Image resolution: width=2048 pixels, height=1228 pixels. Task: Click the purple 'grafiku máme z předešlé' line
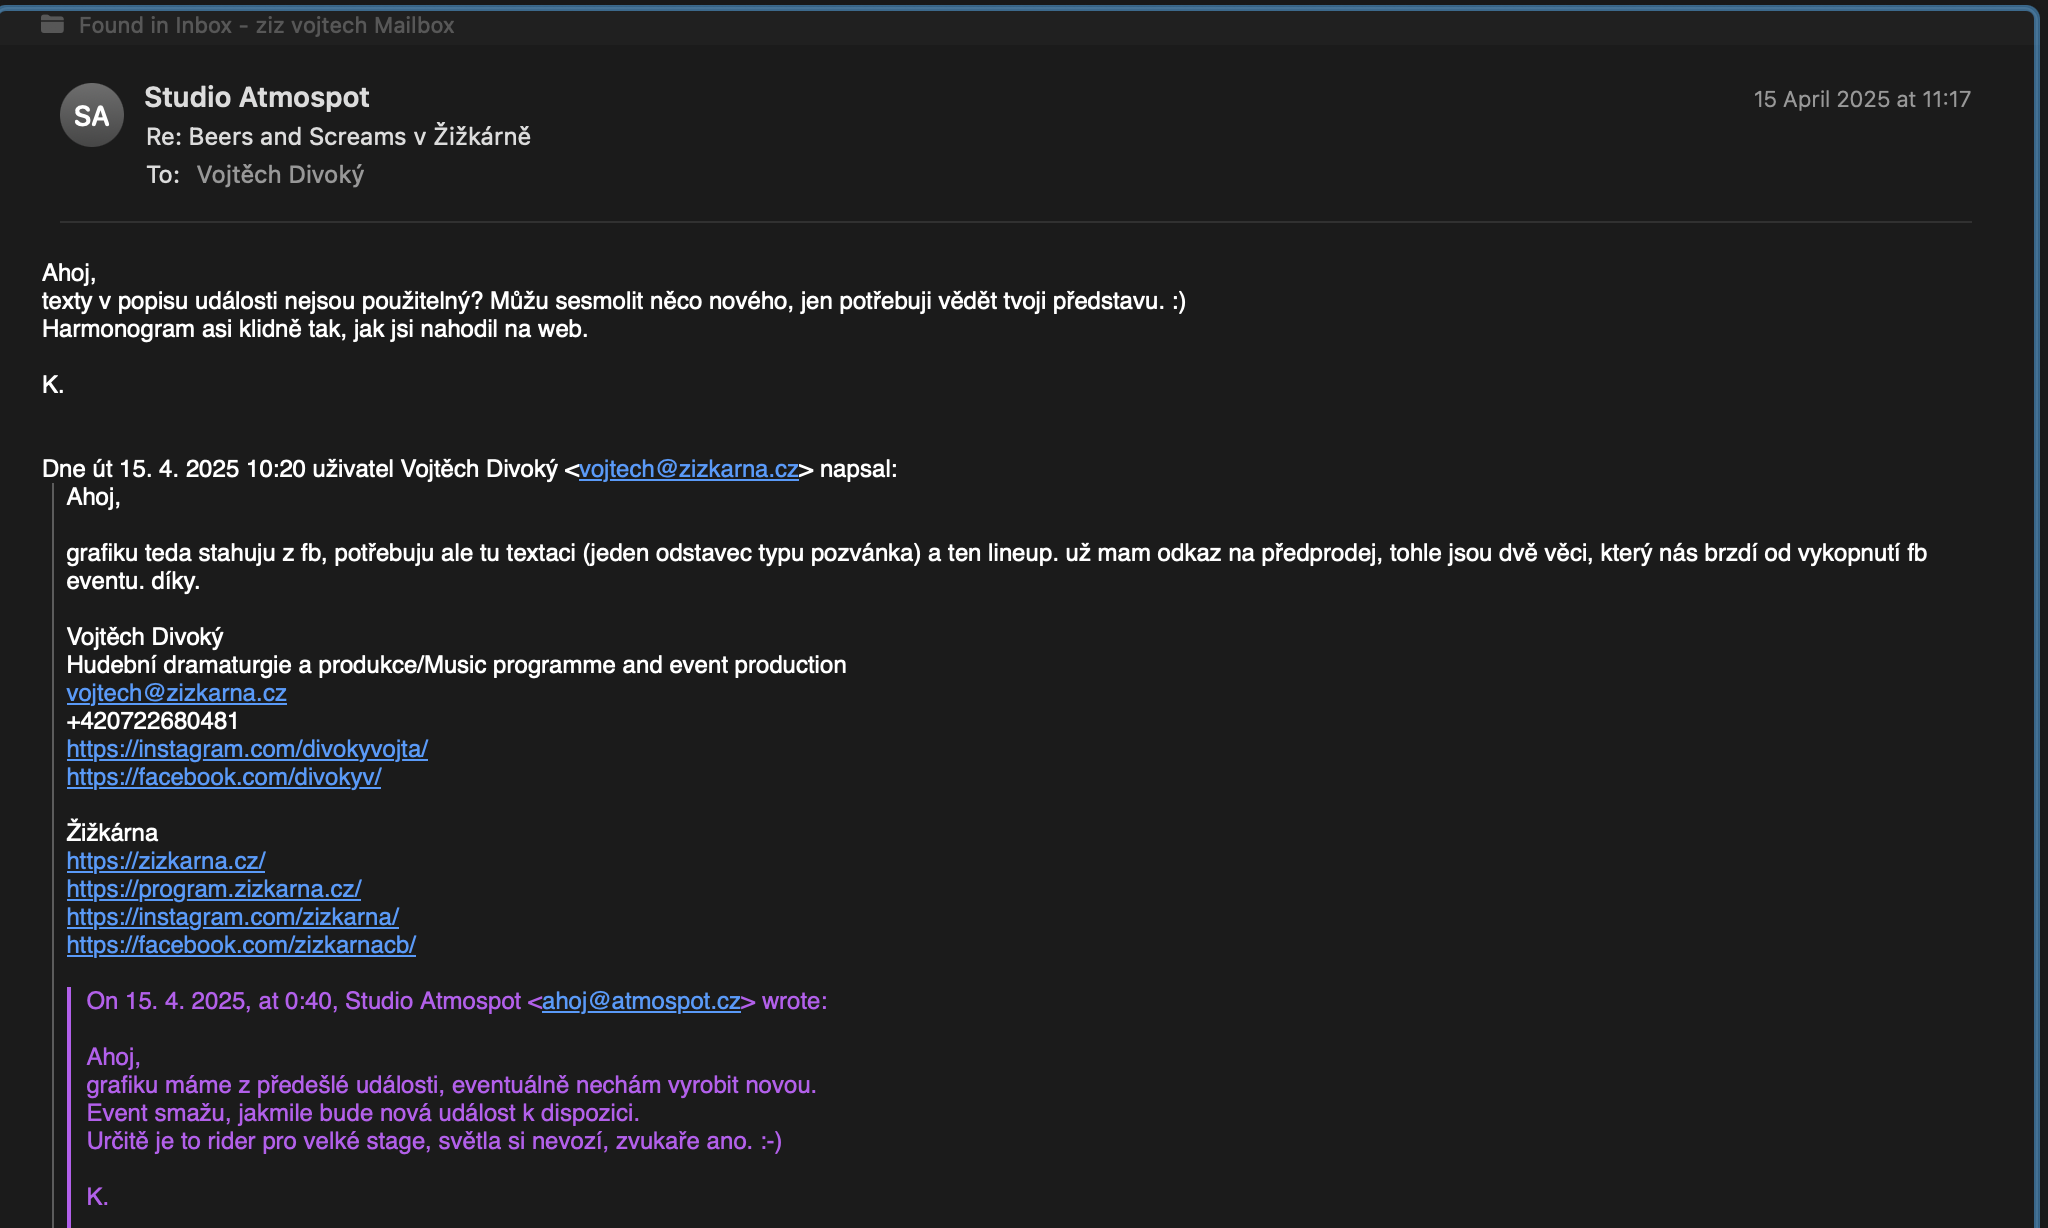click(452, 1085)
